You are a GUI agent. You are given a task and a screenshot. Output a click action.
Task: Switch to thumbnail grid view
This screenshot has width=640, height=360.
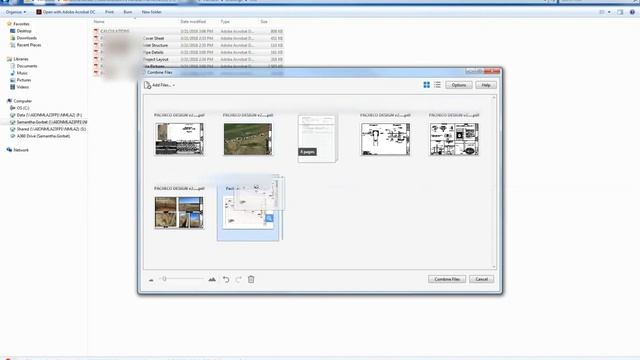point(427,85)
